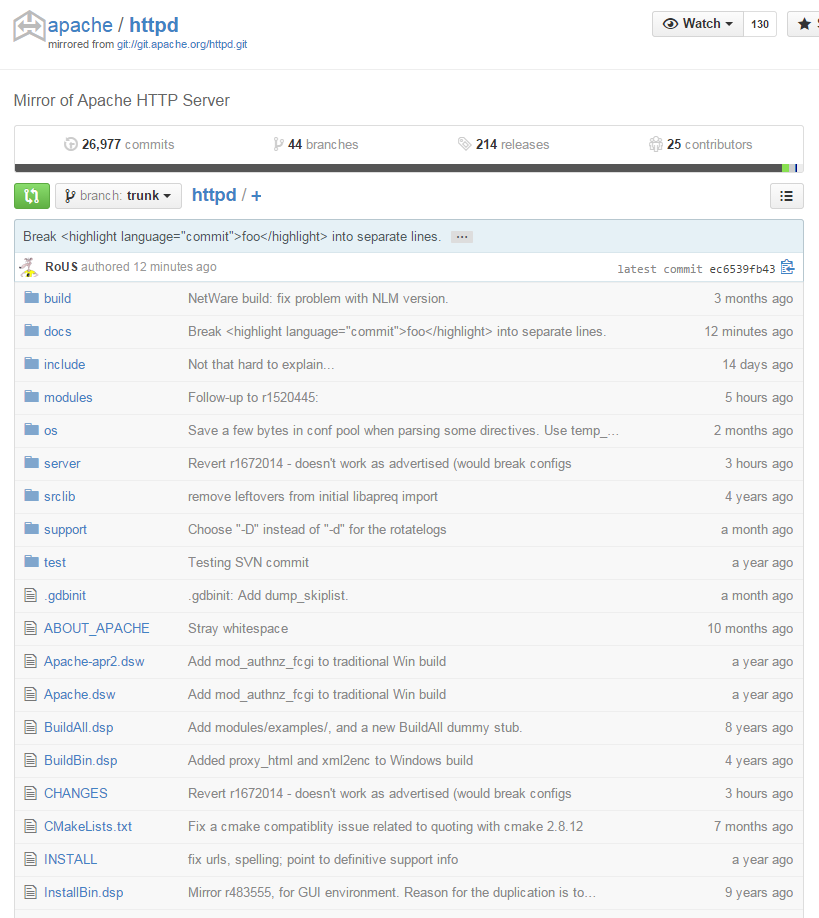Click commit message 'Stray whitespace'
This screenshot has width=819, height=918.
pyautogui.click(x=238, y=629)
